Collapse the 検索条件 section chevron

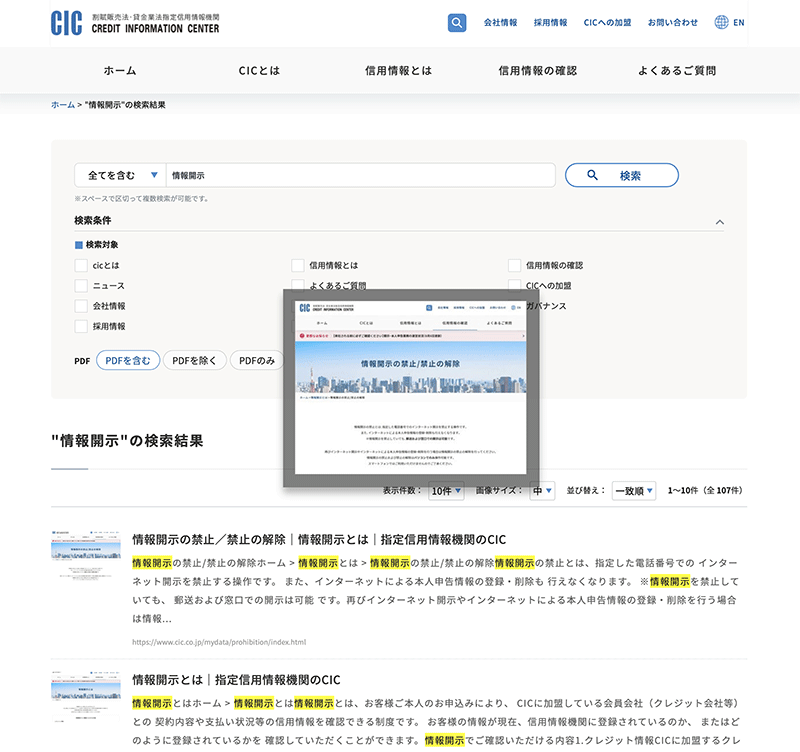719,222
